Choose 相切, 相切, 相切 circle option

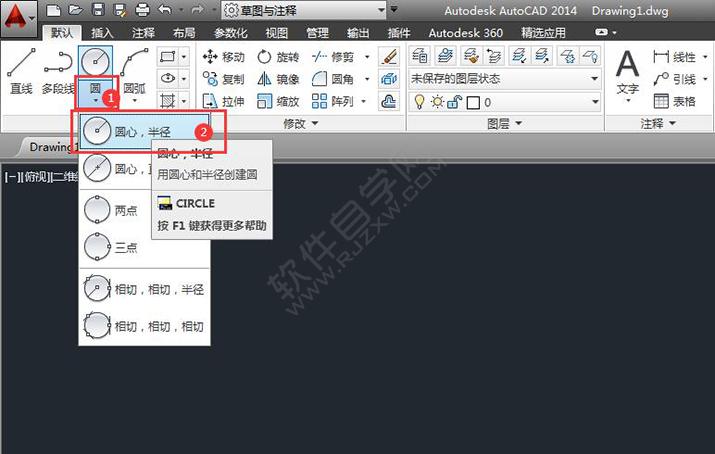click(x=145, y=326)
